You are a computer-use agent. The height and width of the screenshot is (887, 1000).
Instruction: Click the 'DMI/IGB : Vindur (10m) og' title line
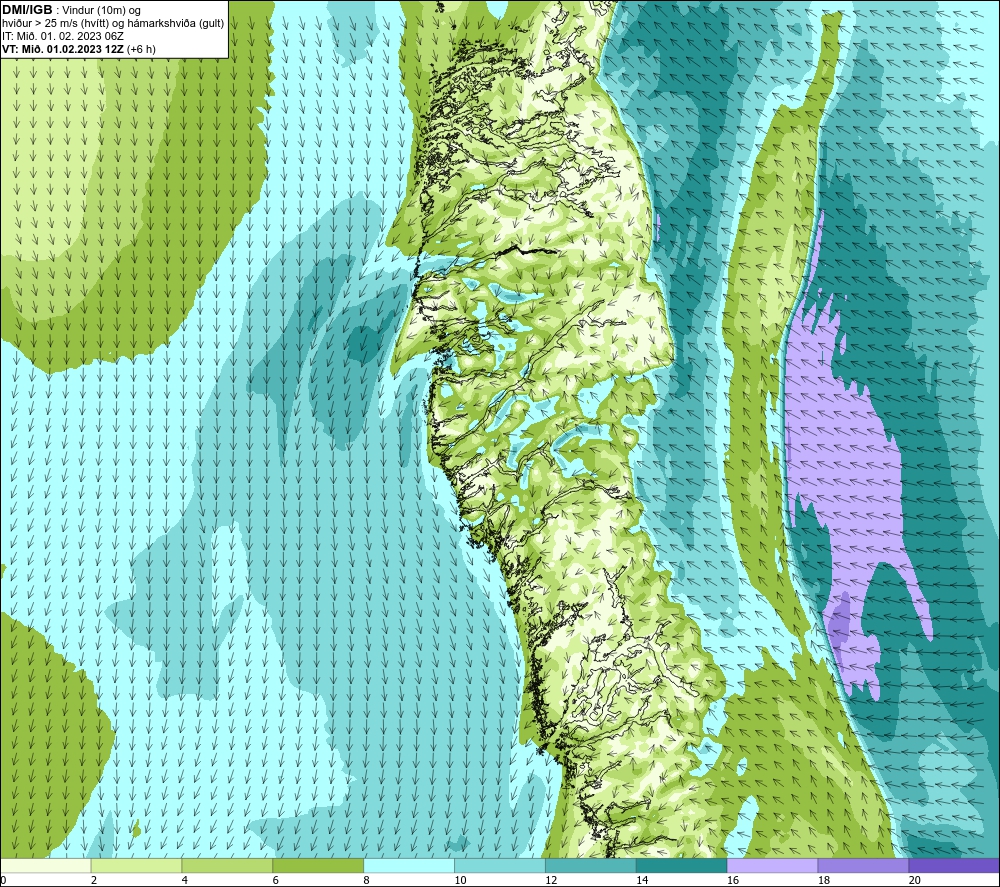(x=71, y=10)
